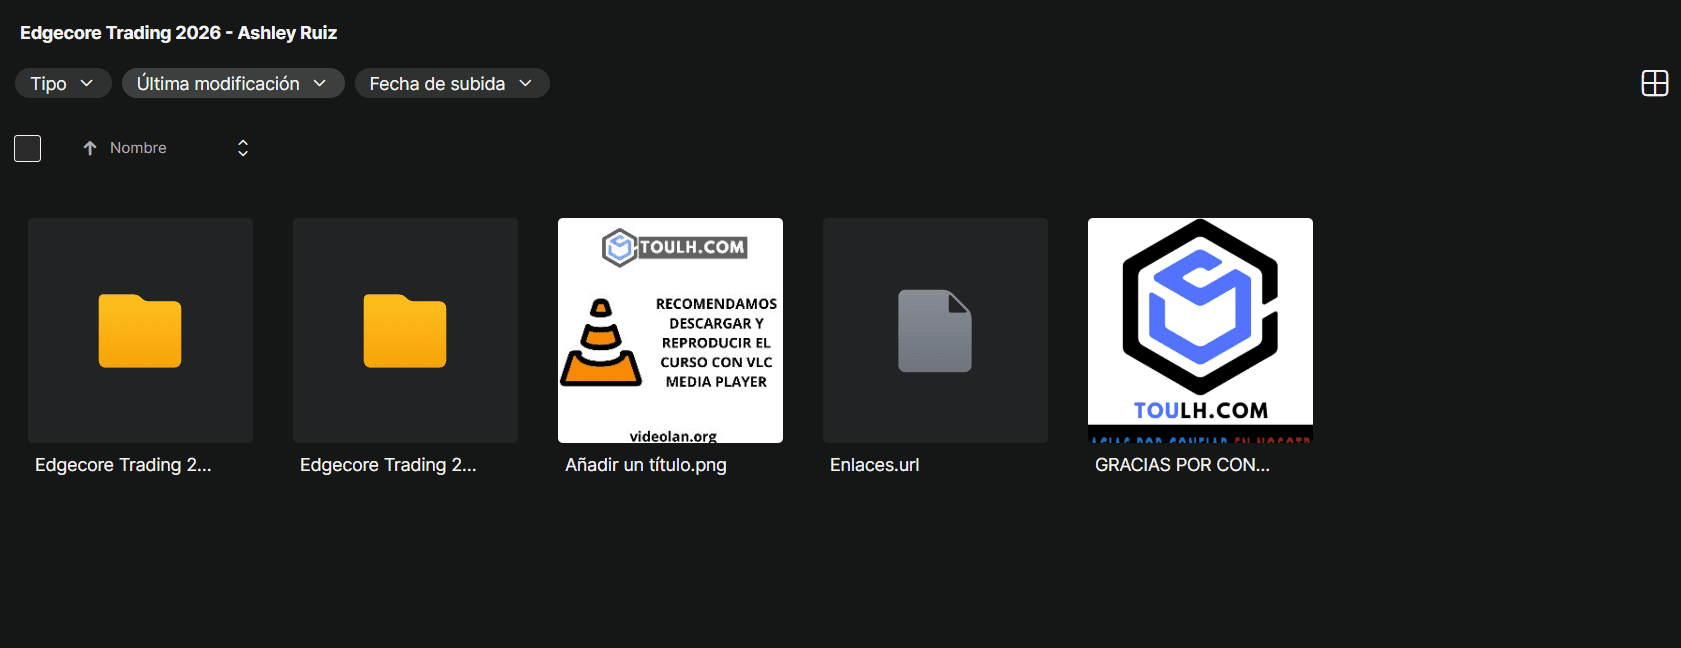Switch layout using the grid view icon

tap(1654, 83)
